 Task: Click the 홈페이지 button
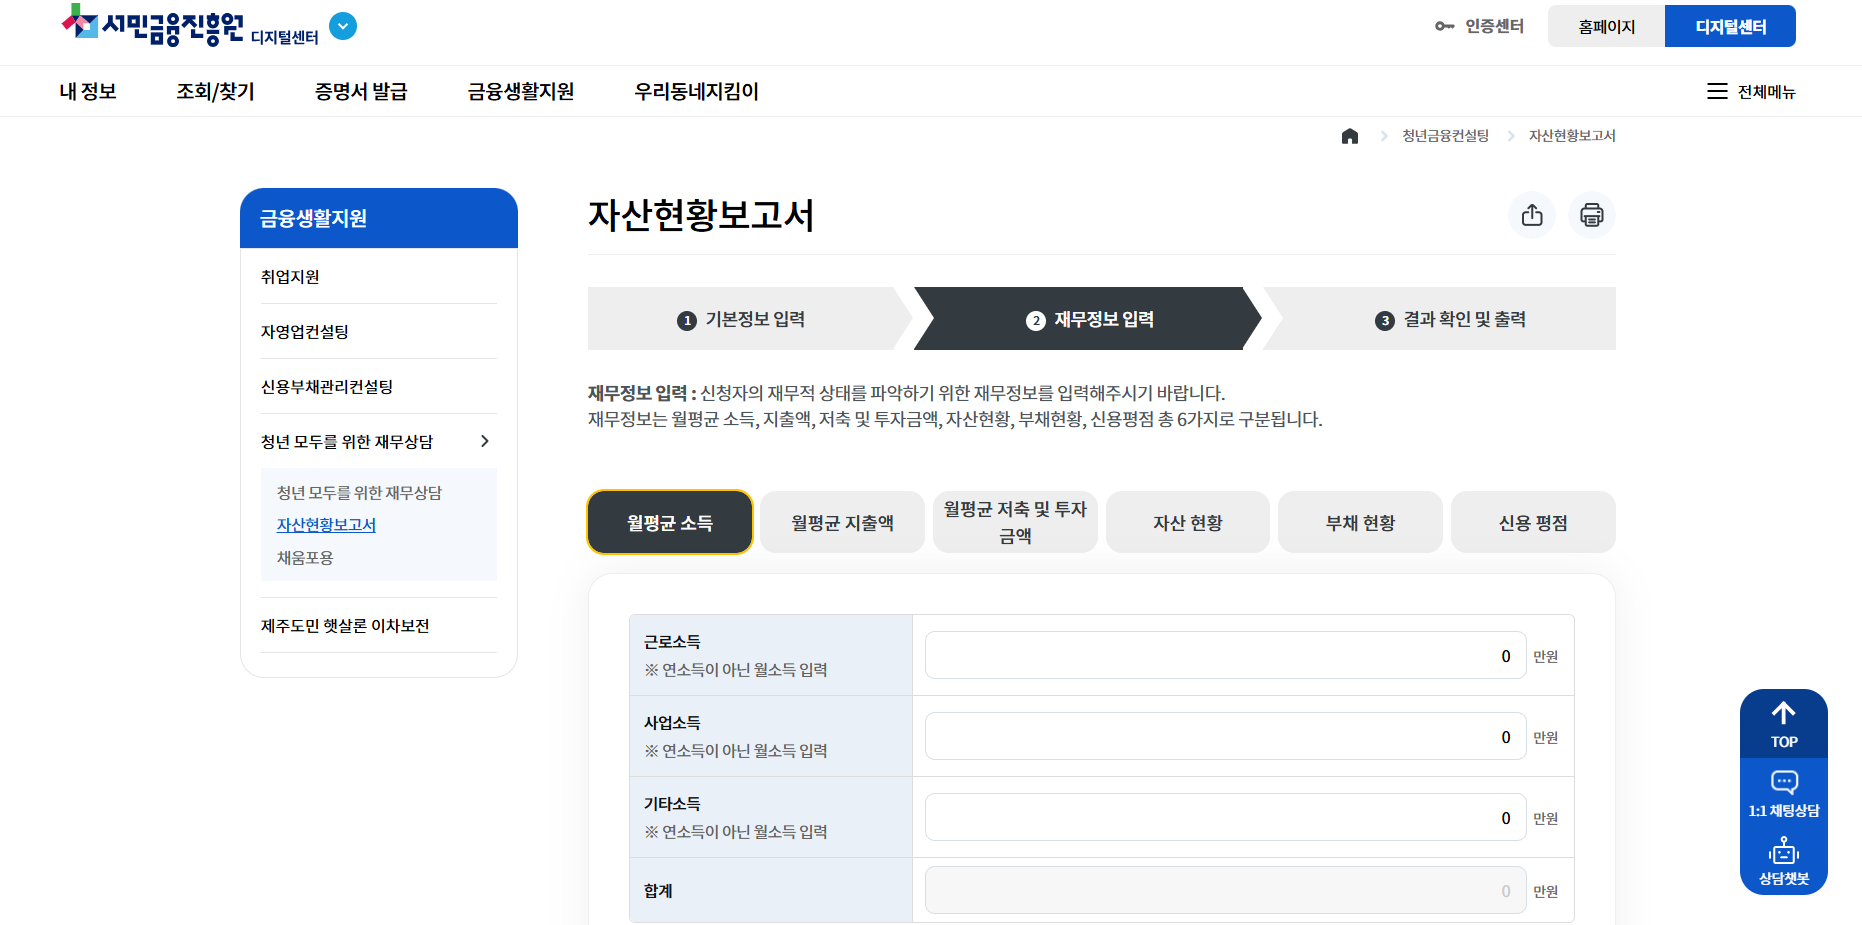(x=1606, y=25)
